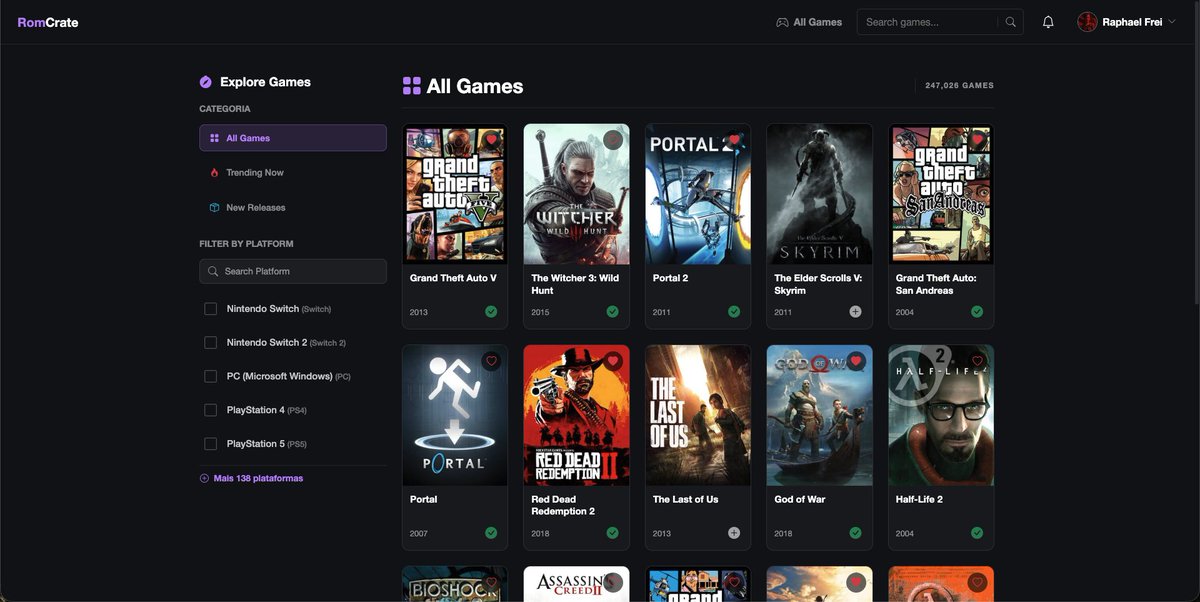The height and width of the screenshot is (602, 1200).
Task: Check PlayStation 4 platform filter
Action: pos(210,410)
